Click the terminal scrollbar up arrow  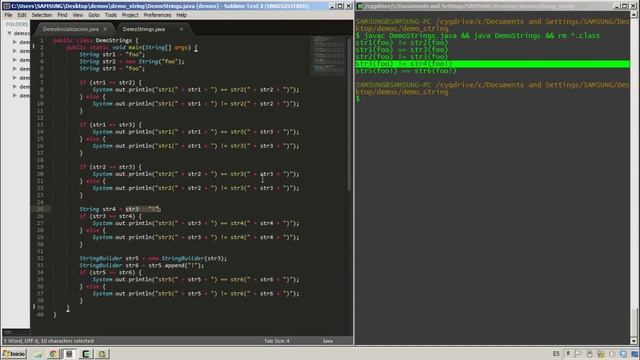coord(633,14)
